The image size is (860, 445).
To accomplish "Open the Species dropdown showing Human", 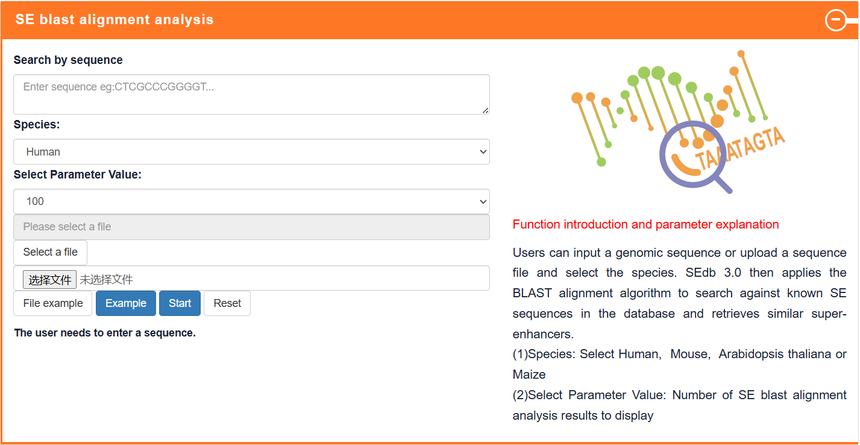I will pyautogui.click(x=251, y=152).
